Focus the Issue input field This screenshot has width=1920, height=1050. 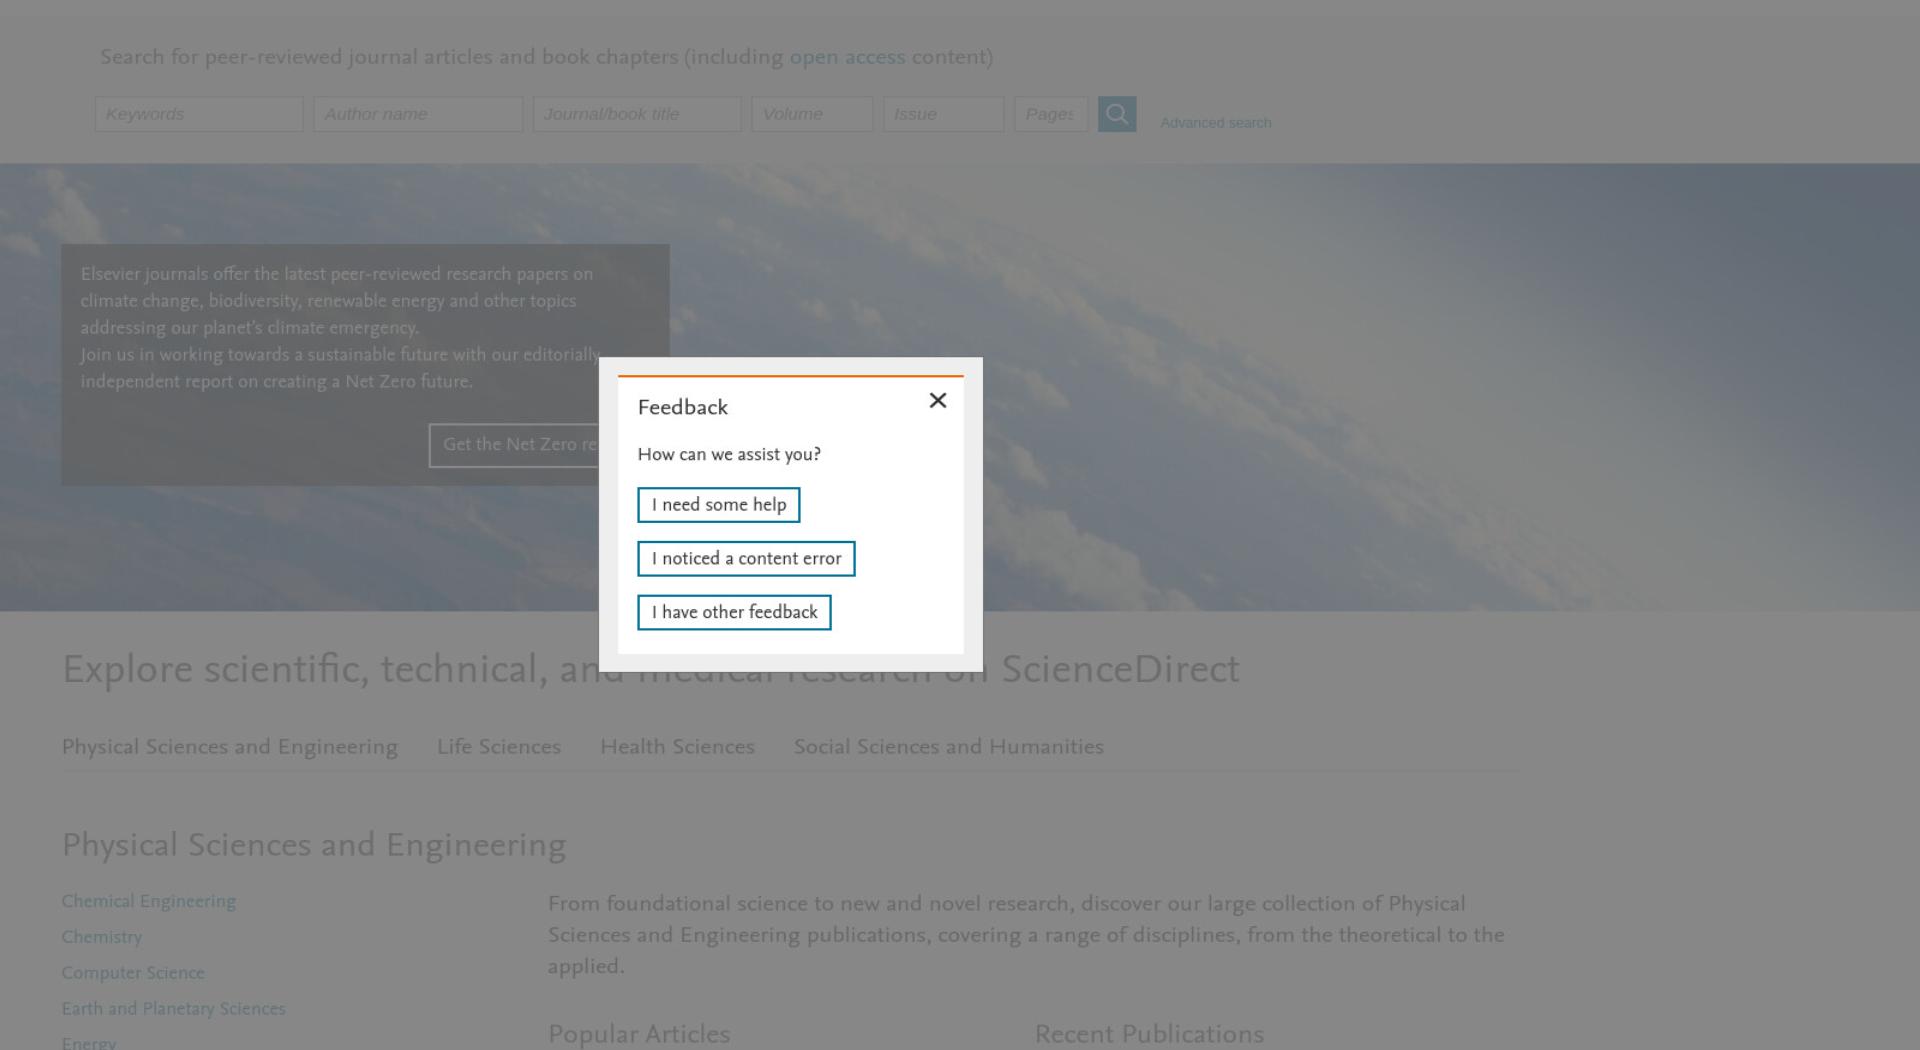(943, 114)
